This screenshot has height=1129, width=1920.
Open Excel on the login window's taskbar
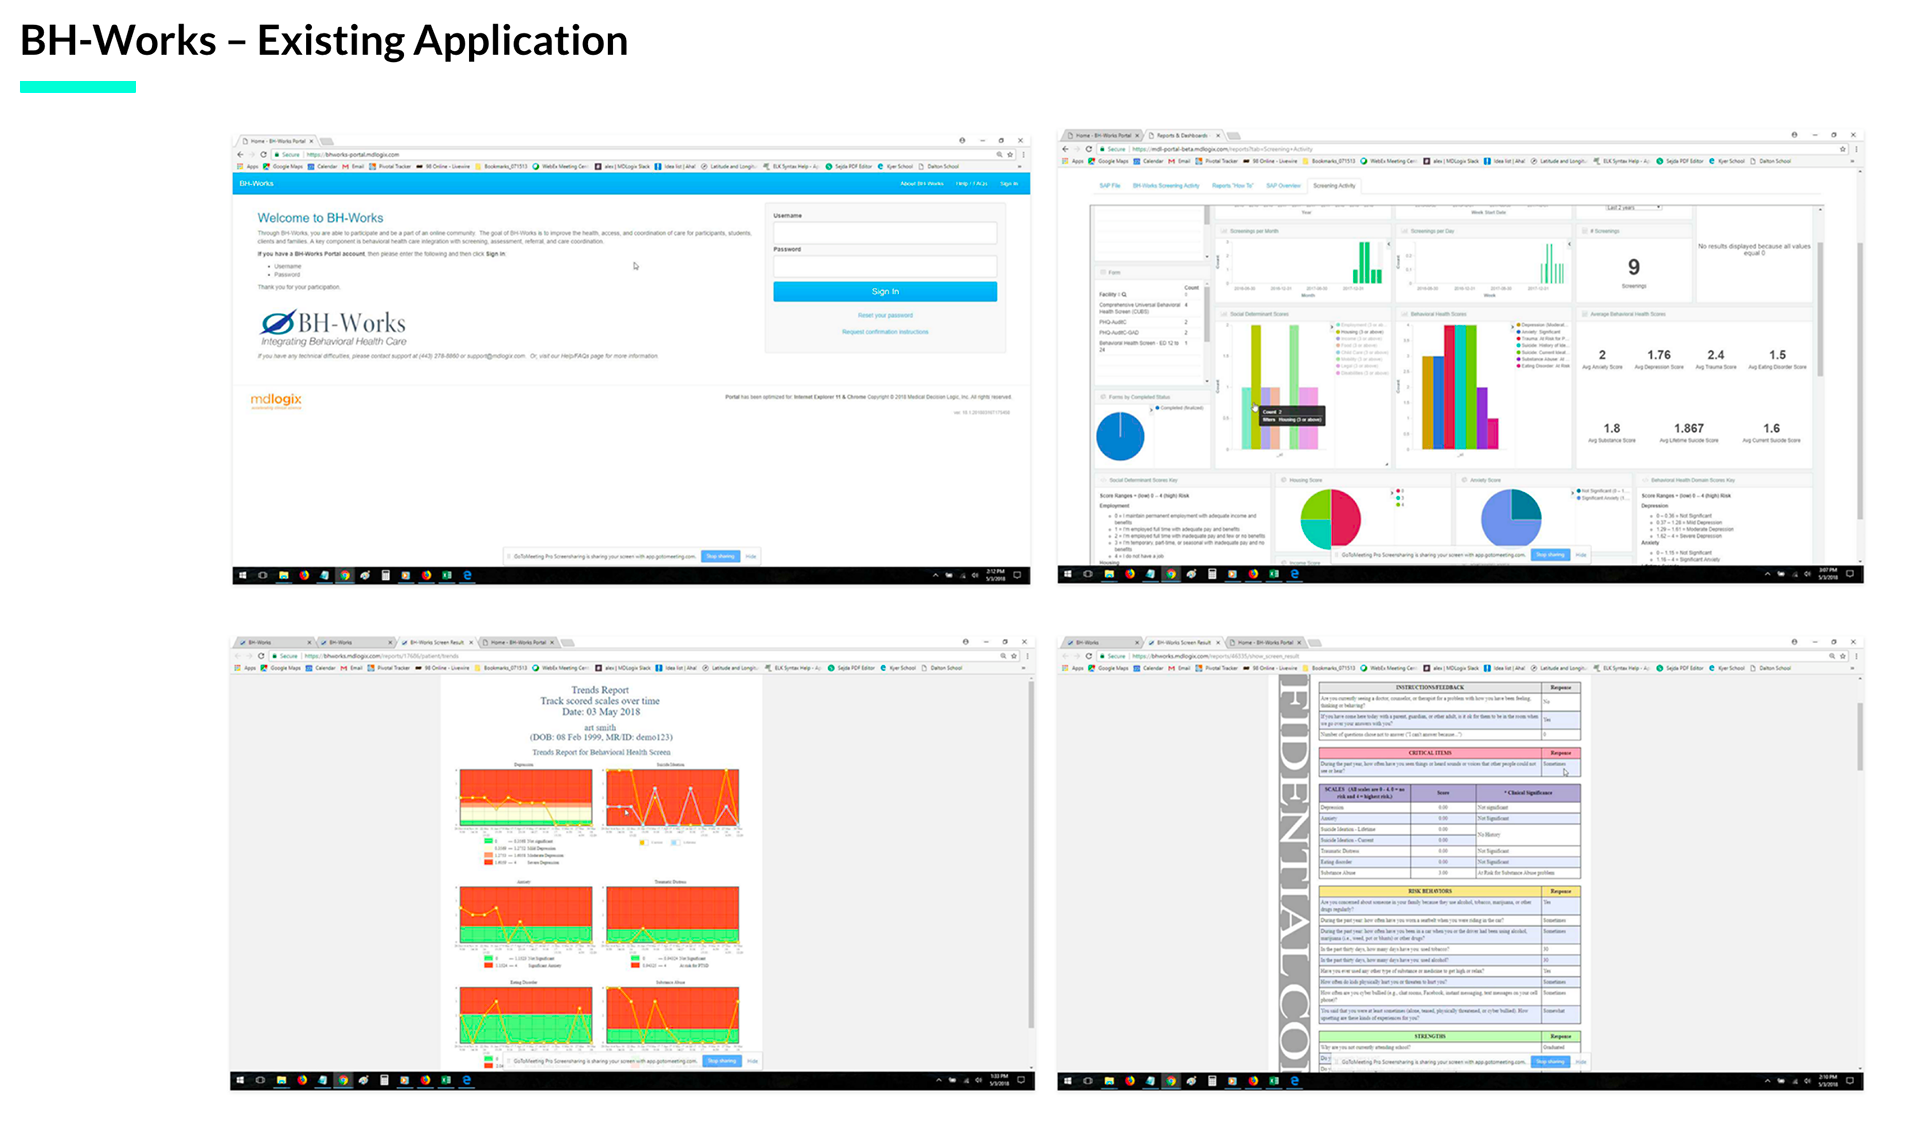(x=446, y=575)
